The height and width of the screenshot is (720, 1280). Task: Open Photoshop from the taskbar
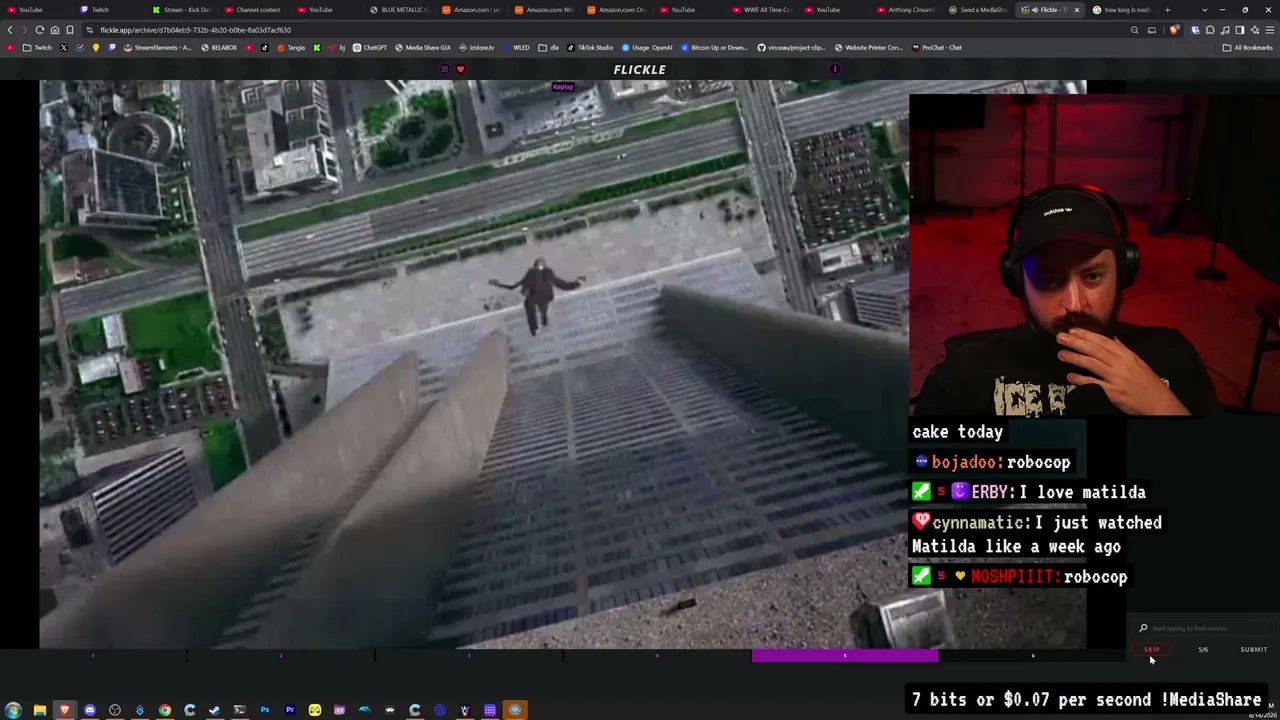point(265,710)
